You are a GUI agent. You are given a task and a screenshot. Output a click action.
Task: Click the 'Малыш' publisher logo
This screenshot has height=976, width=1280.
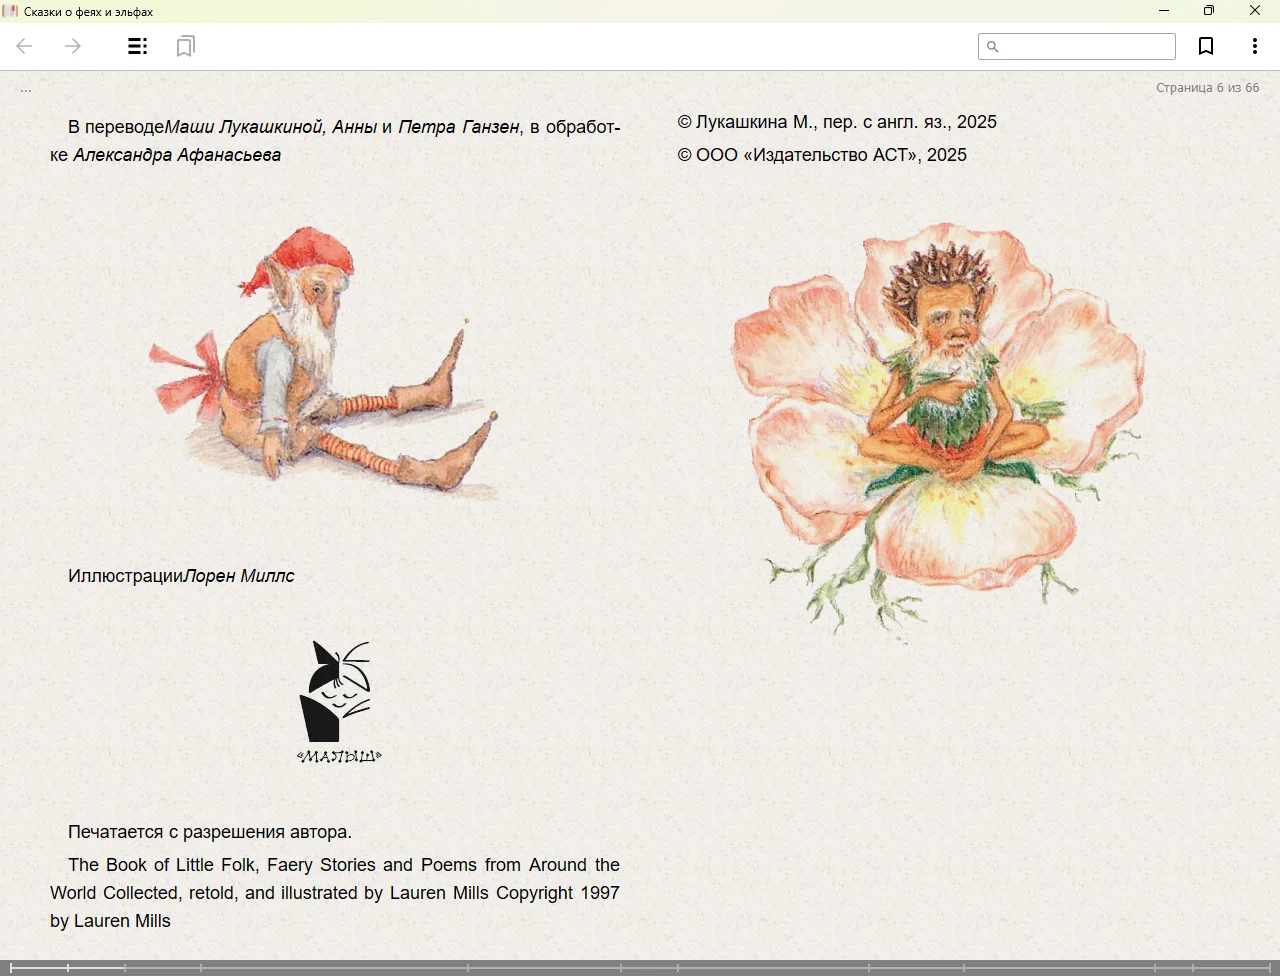338,702
